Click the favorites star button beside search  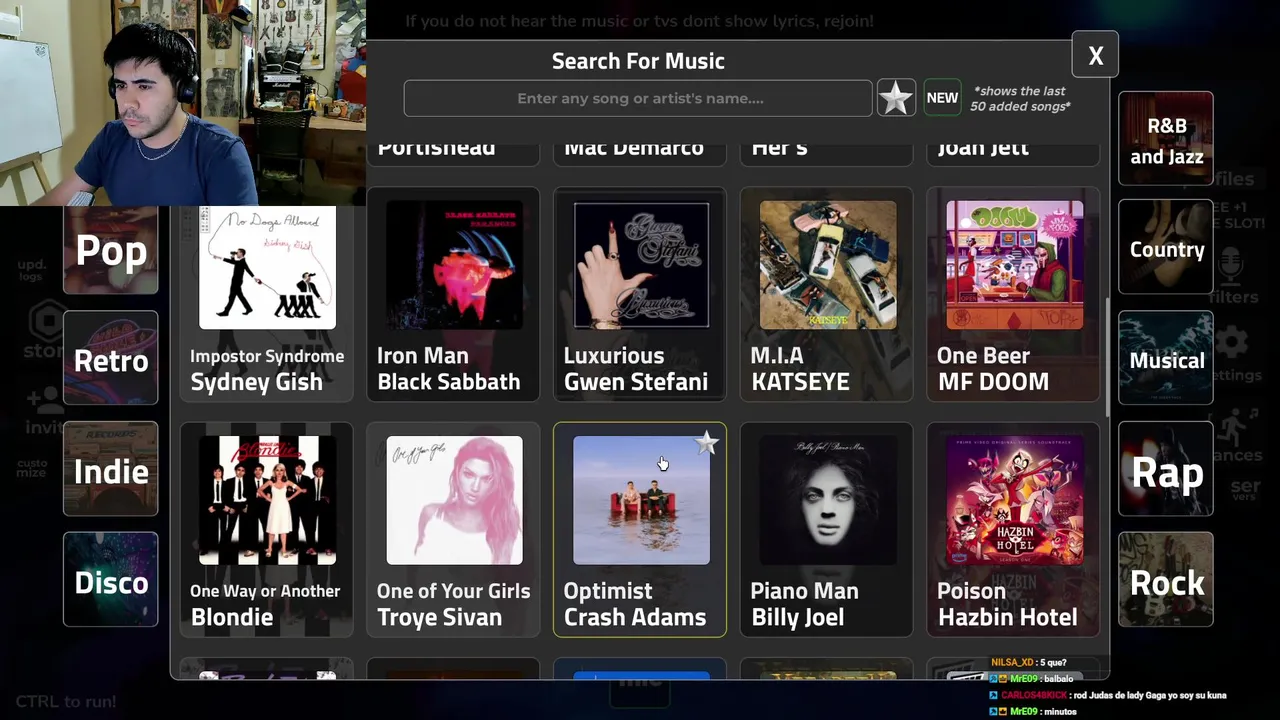coord(896,98)
